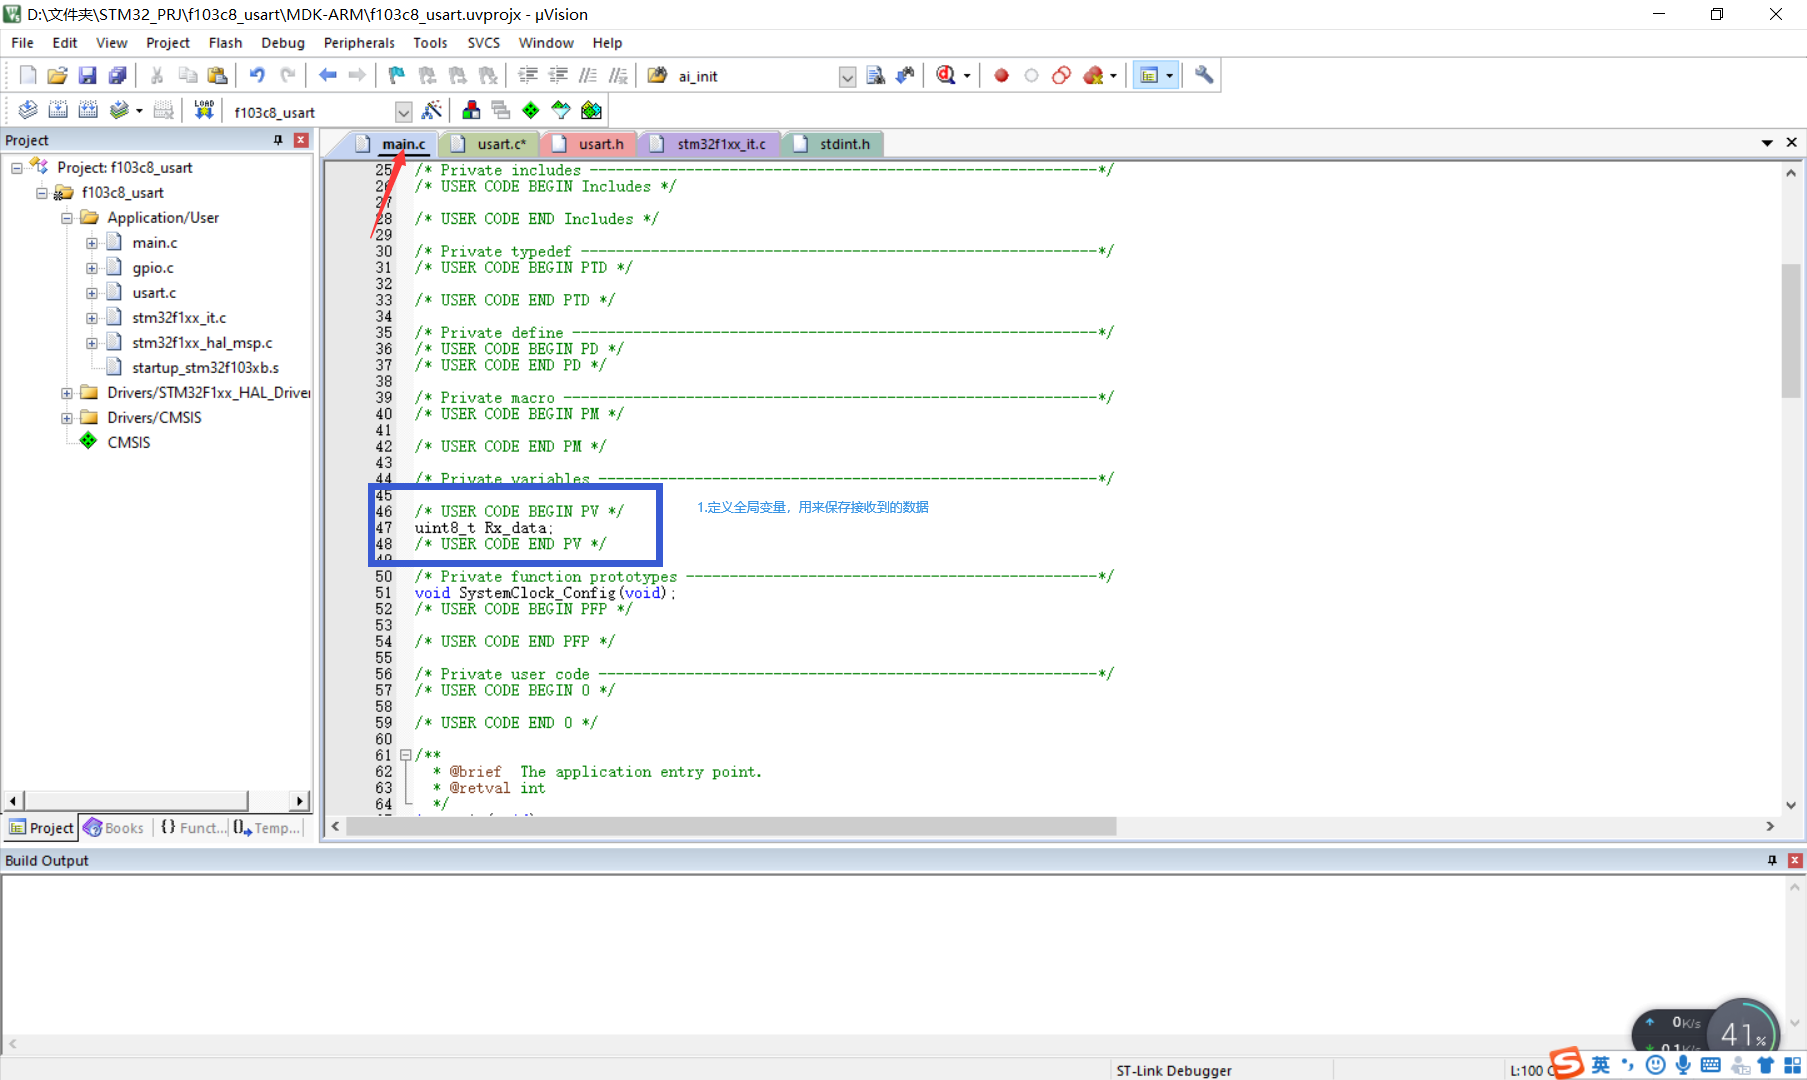
Task: Switch to the stm32f1xx_it.c editor tab
Action: (711, 144)
